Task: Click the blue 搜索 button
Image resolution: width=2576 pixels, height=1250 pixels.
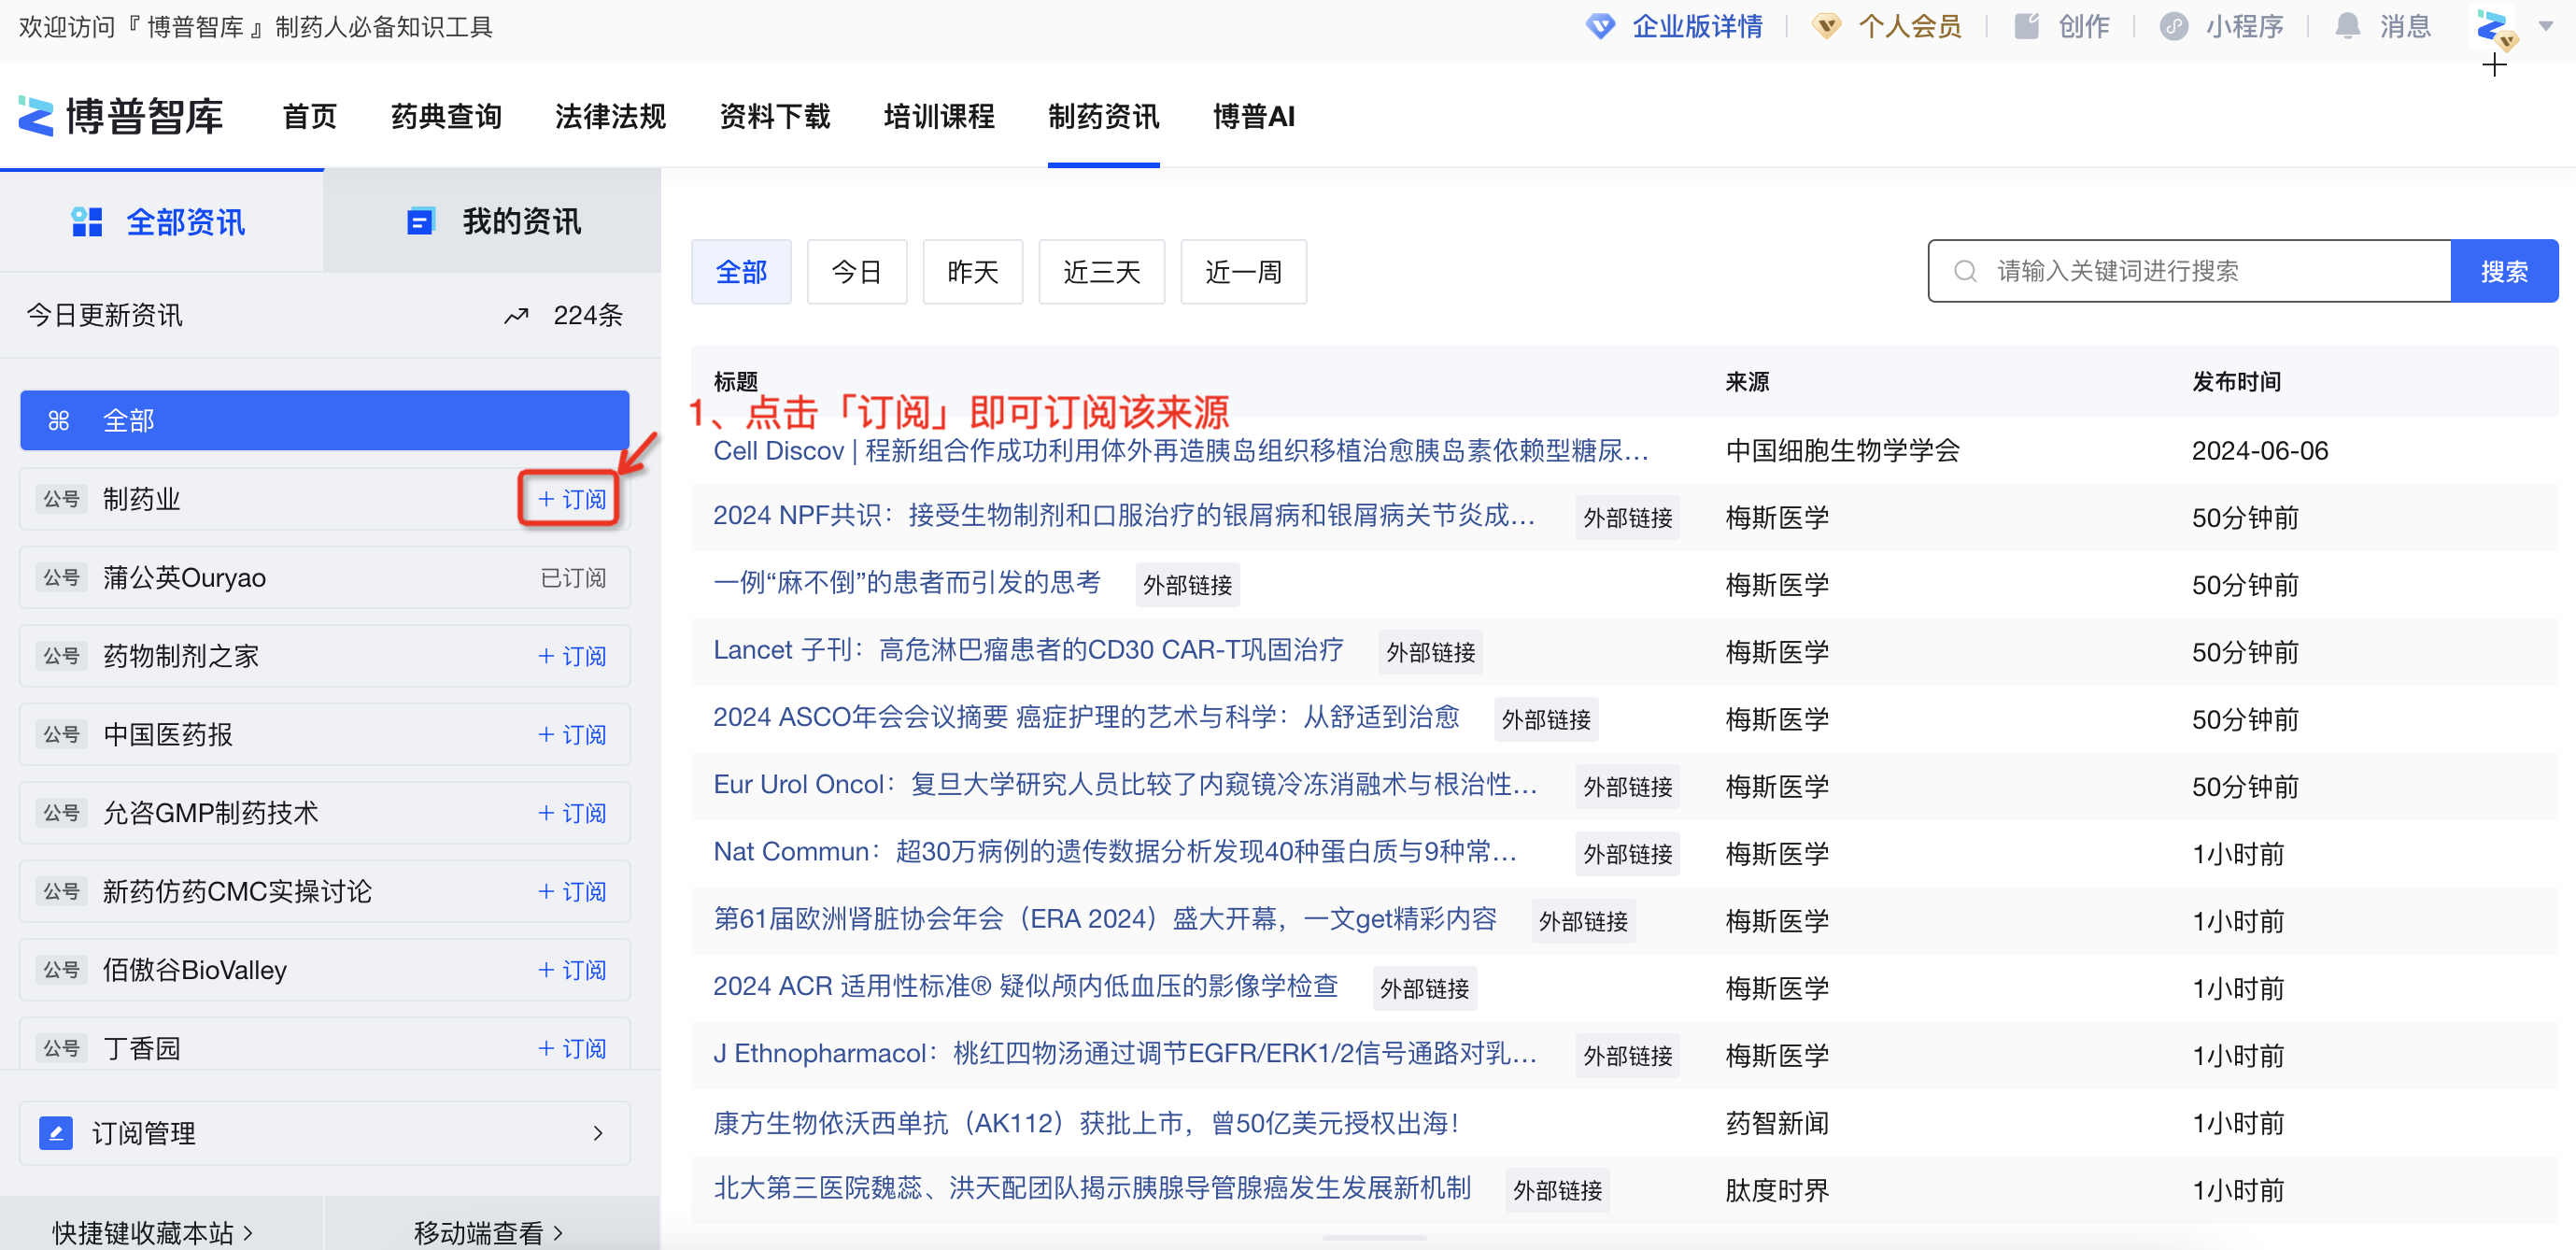Action: coord(2504,271)
